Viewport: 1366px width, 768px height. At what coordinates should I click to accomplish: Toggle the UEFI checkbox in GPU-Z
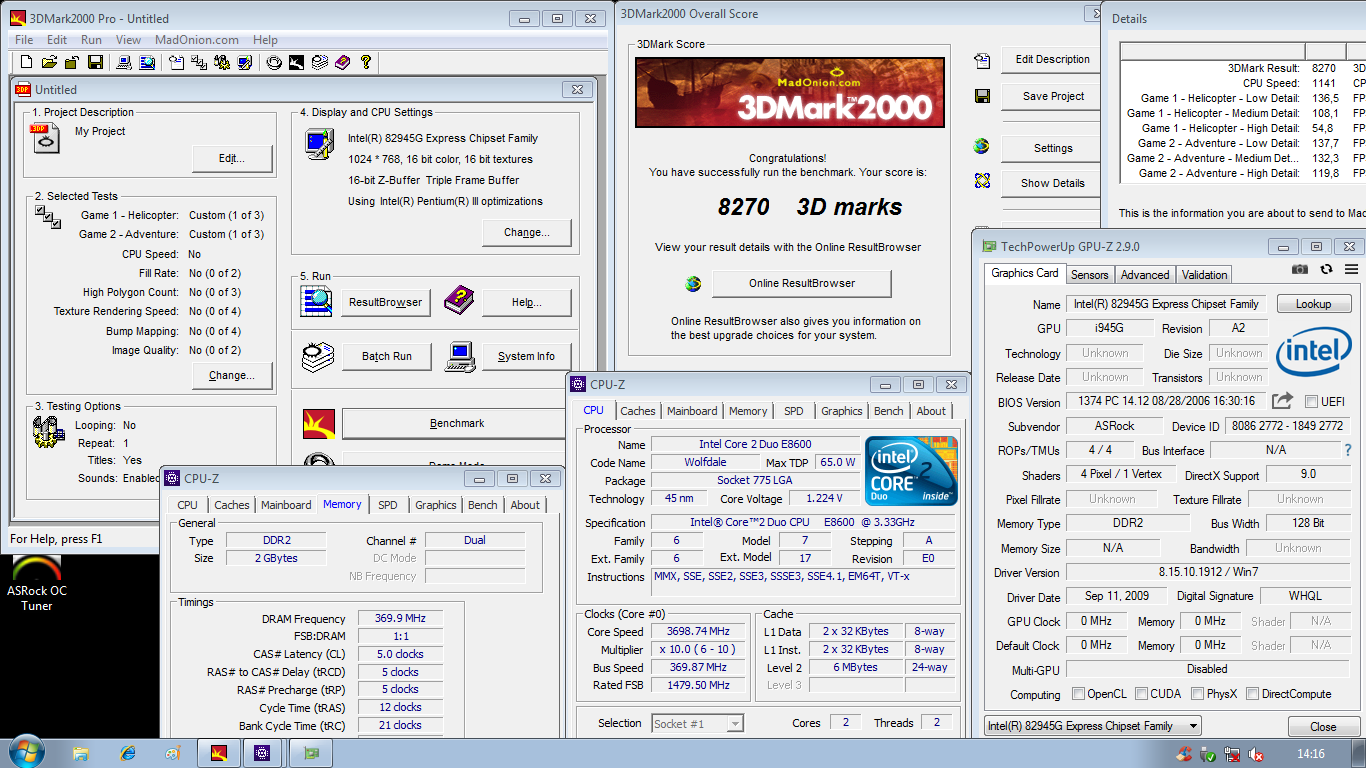pos(1312,402)
